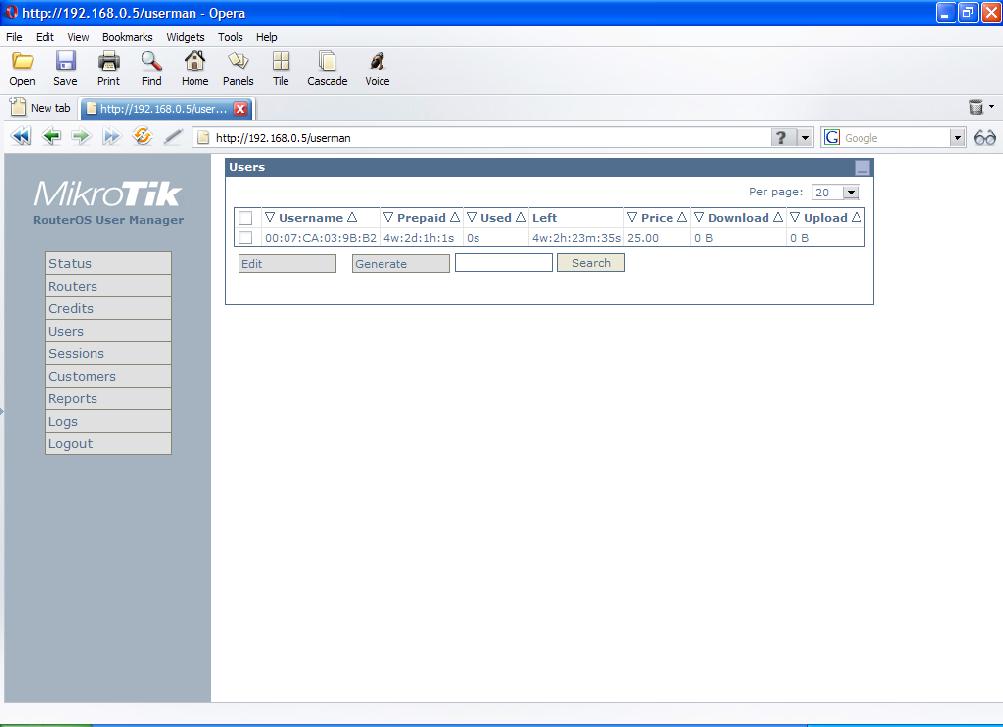Click the question mark address bar icon
Viewport: 1003px width, 727px height.
pos(781,137)
